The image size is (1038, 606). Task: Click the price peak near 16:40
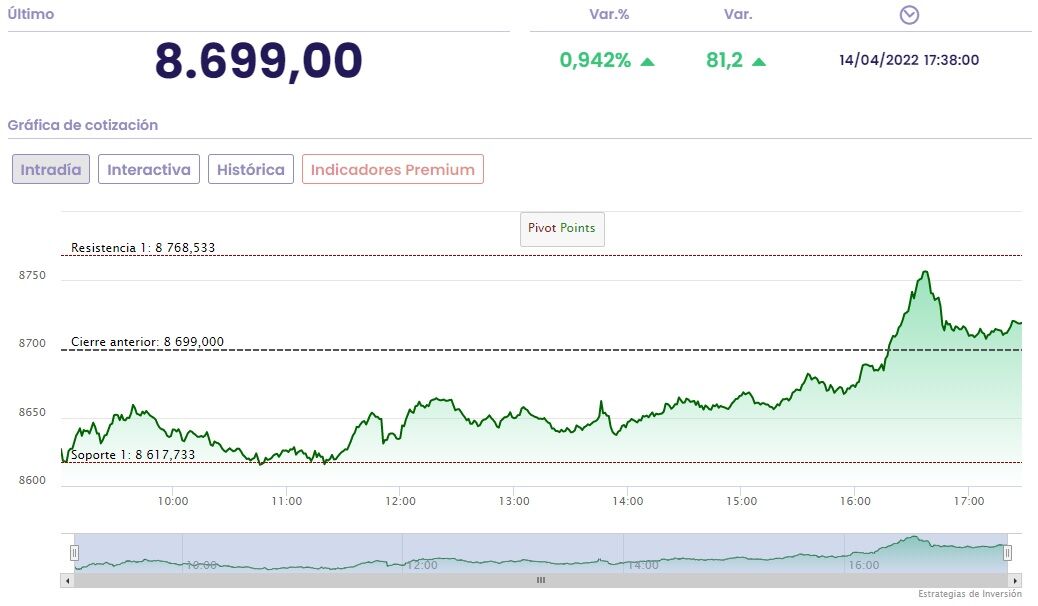tap(925, 271)
